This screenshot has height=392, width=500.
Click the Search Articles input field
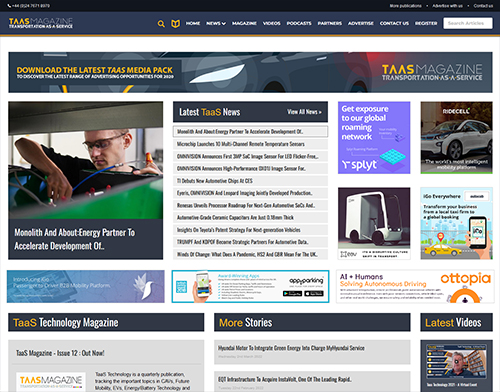coord(468,23)
